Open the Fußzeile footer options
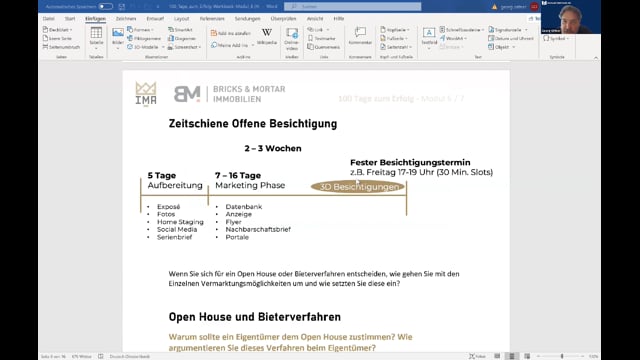This screenshot has height=360, width=640. point(393,38)
